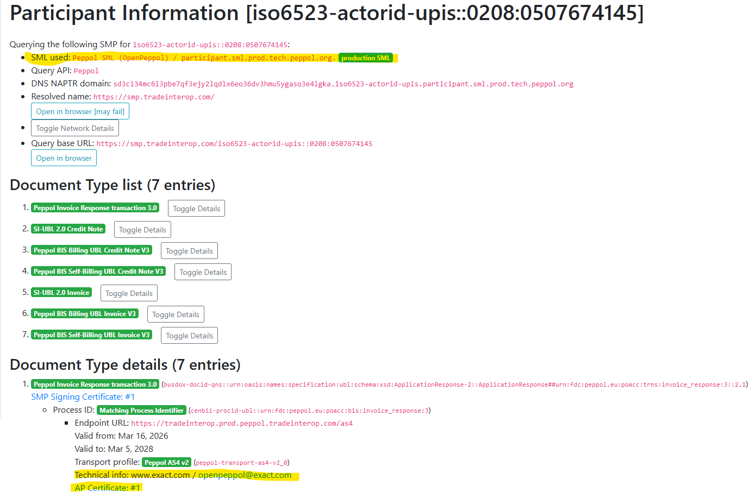
Task: Click 'Open in browser [may fail]' button
Action: 80,111
